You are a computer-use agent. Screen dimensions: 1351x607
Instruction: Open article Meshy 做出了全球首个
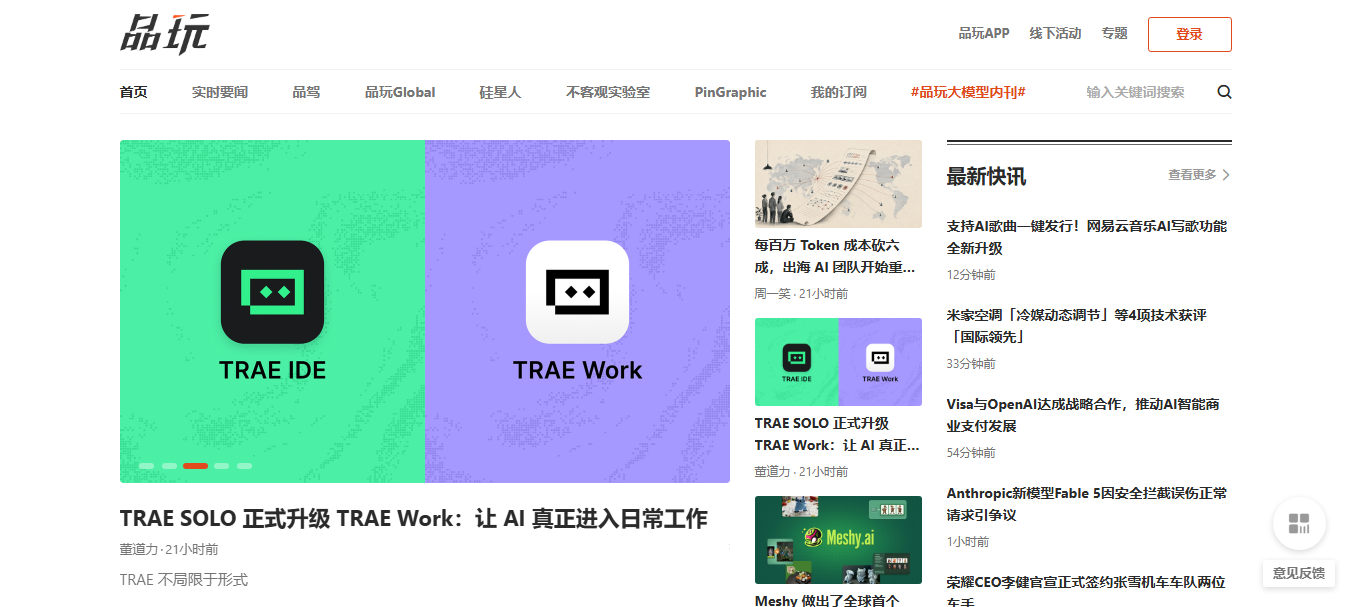[827, 600]
